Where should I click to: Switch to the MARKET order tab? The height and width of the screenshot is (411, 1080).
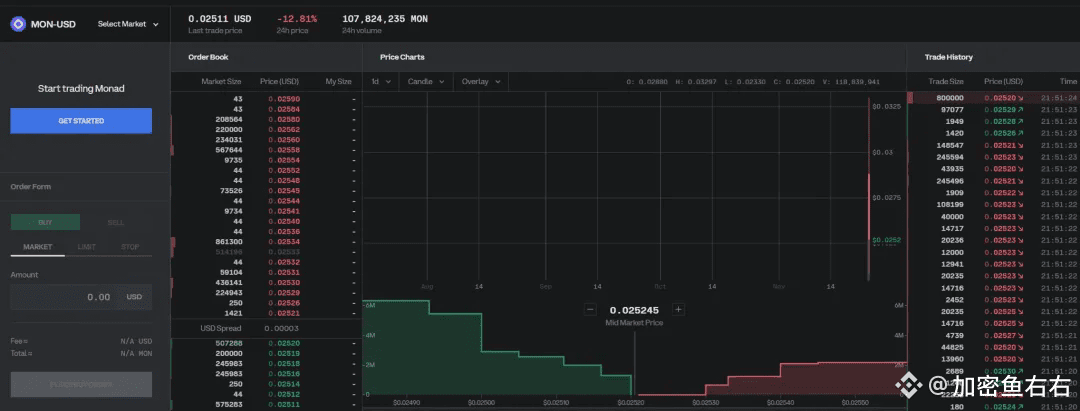point(38,246)
